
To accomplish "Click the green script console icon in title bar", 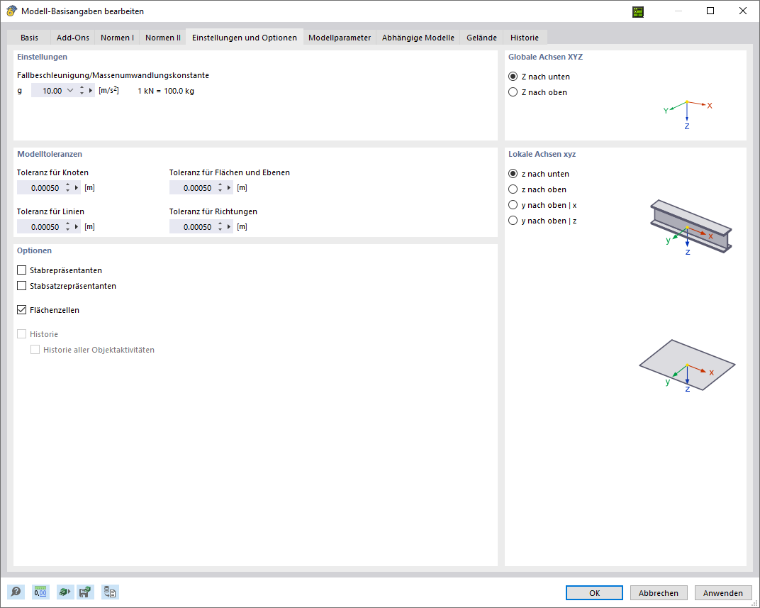I will click(x=638, y=12).
